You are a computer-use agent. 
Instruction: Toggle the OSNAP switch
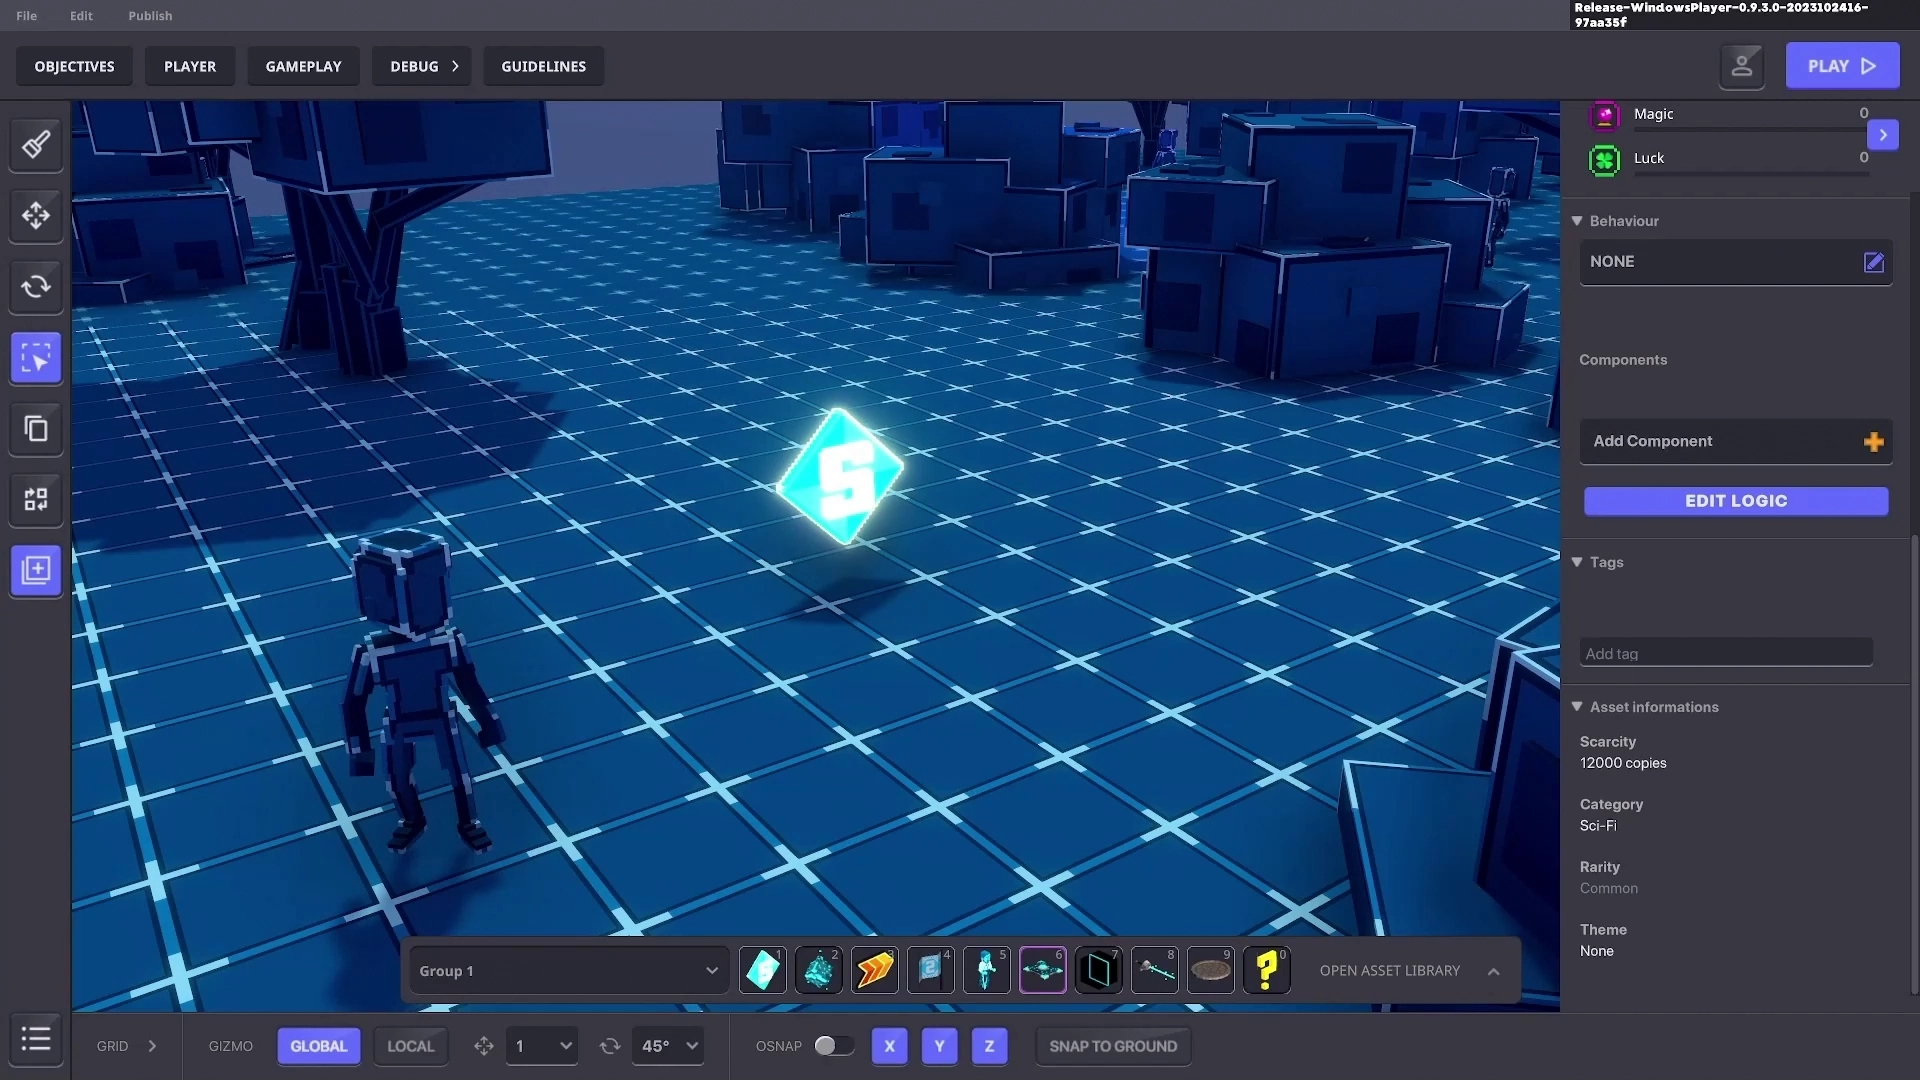point(833,1046)
